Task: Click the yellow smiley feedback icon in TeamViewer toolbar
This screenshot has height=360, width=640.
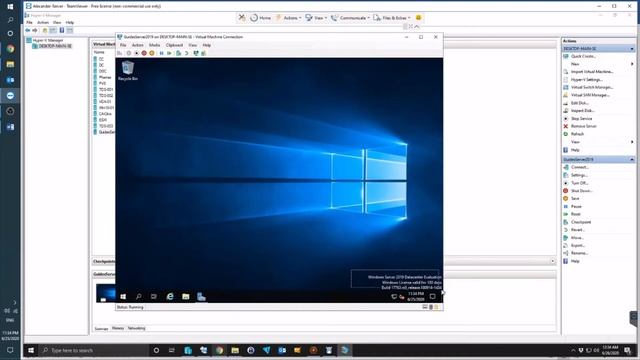Action: [x=418, y=18]
